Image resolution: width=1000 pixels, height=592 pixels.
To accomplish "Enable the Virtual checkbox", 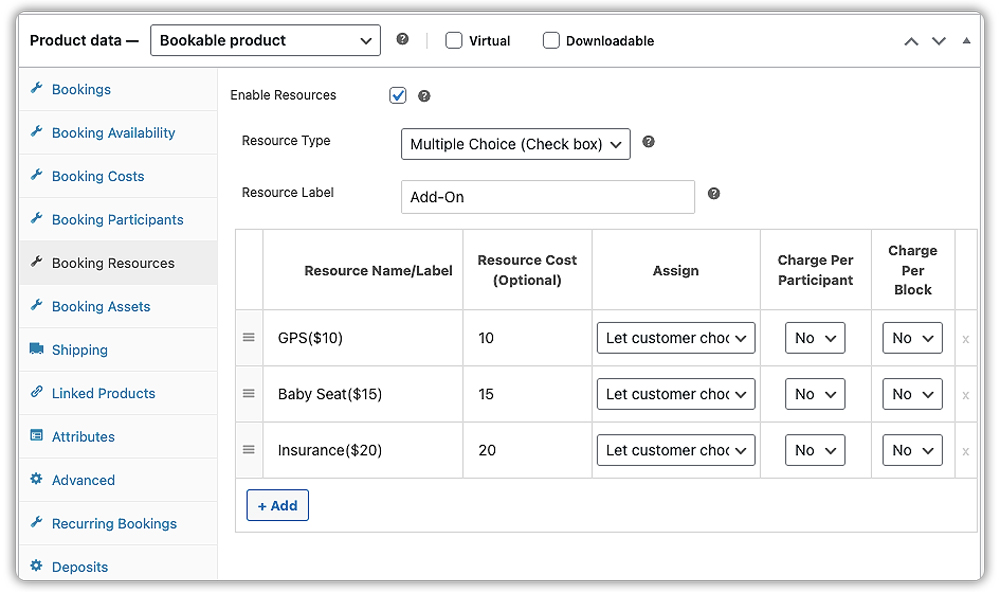I will (x=454, y=41).
